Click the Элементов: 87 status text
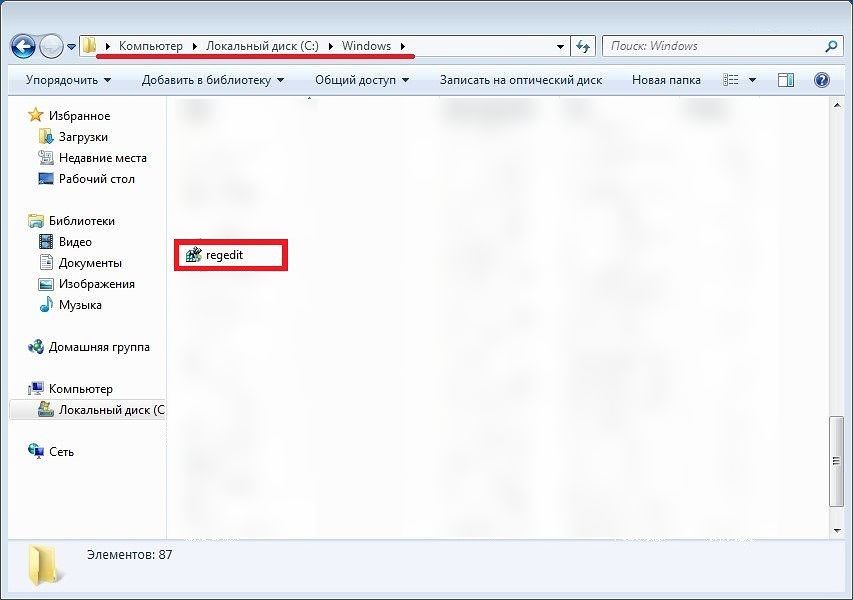Viewport: 853px width, 600px height. (129, 555)
